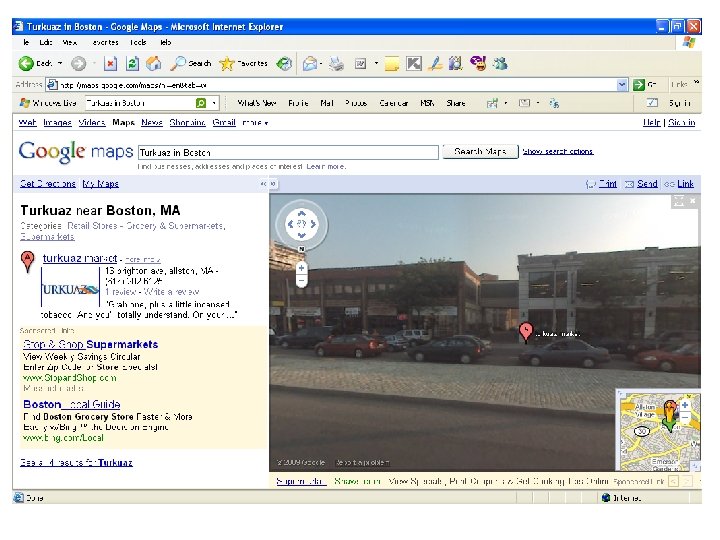Click the green Go arrow button
Viewport: 720px width, 540px height.
coord(639,85)
